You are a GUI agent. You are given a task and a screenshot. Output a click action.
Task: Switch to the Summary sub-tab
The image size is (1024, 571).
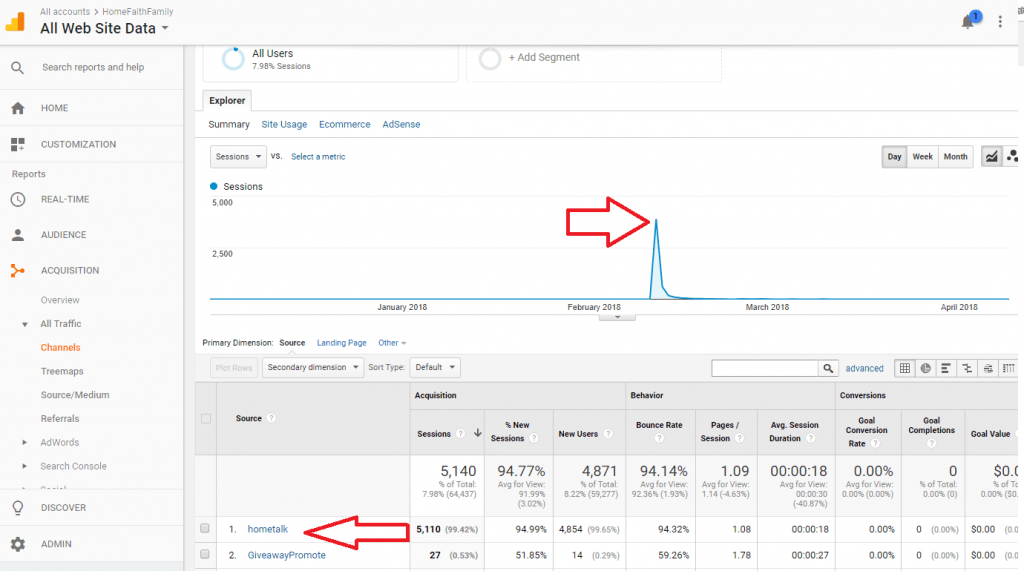(x=229, y=124)
